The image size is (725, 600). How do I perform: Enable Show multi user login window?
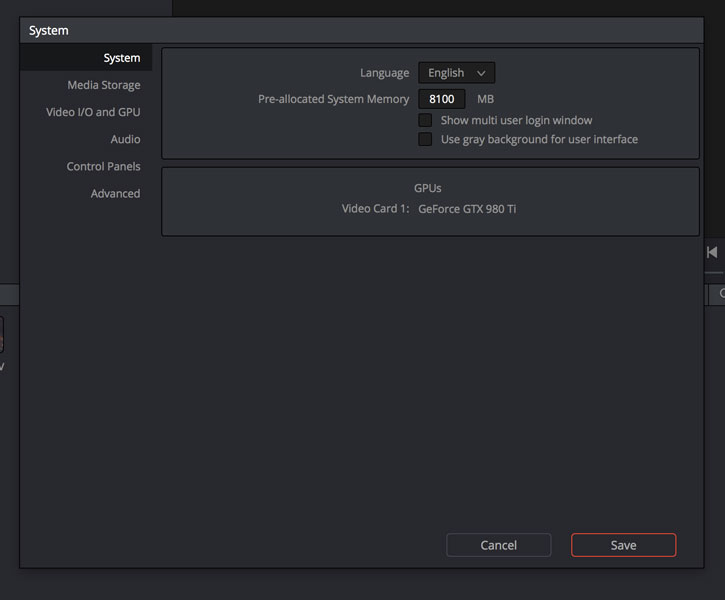425,120
